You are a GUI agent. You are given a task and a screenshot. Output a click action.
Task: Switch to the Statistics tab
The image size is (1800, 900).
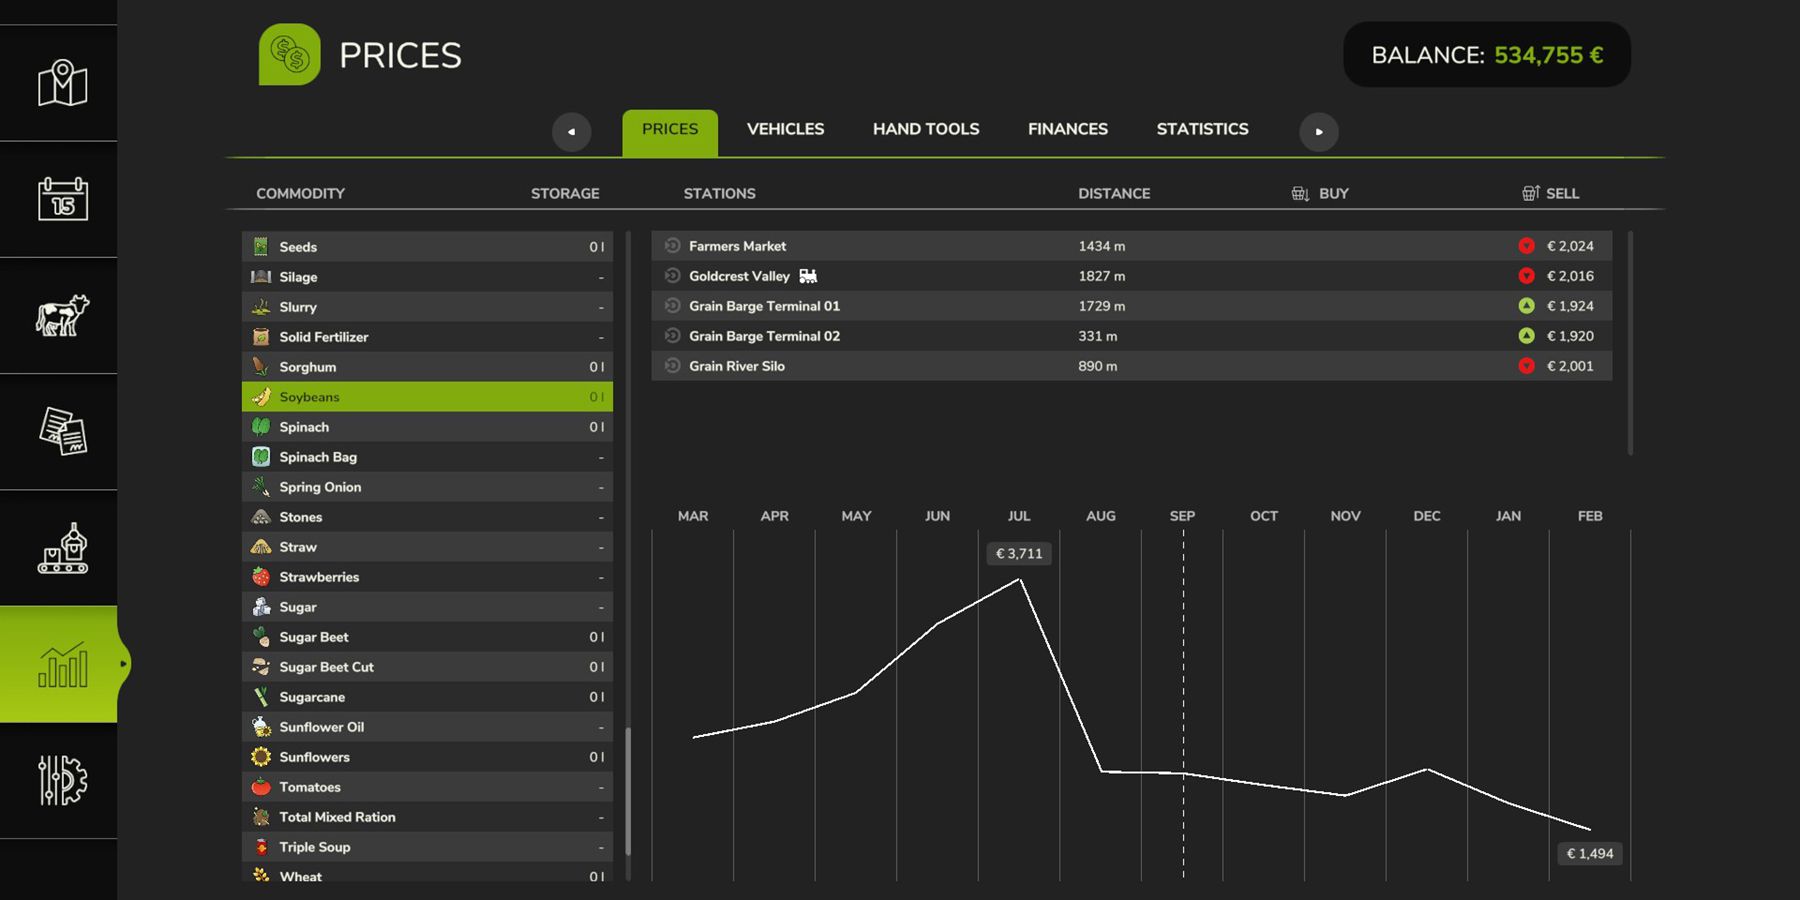[x=1203, y=129]
